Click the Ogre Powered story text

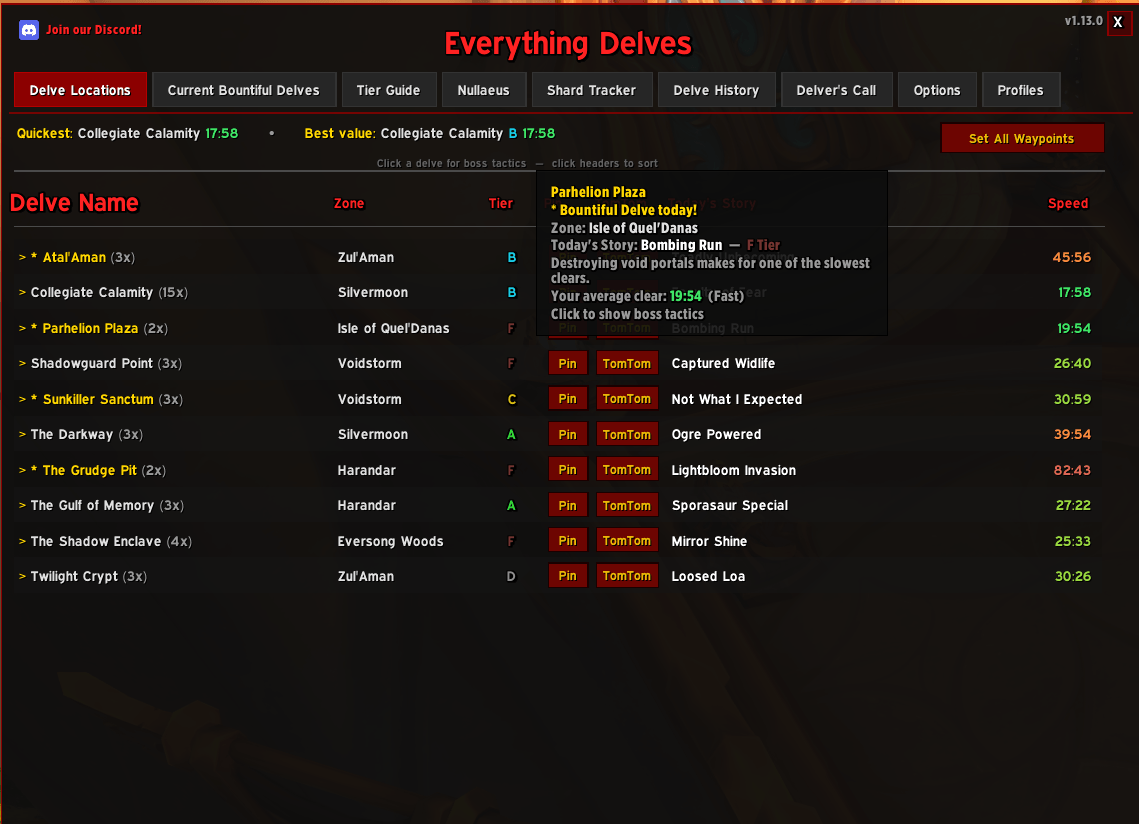(716, 435)
